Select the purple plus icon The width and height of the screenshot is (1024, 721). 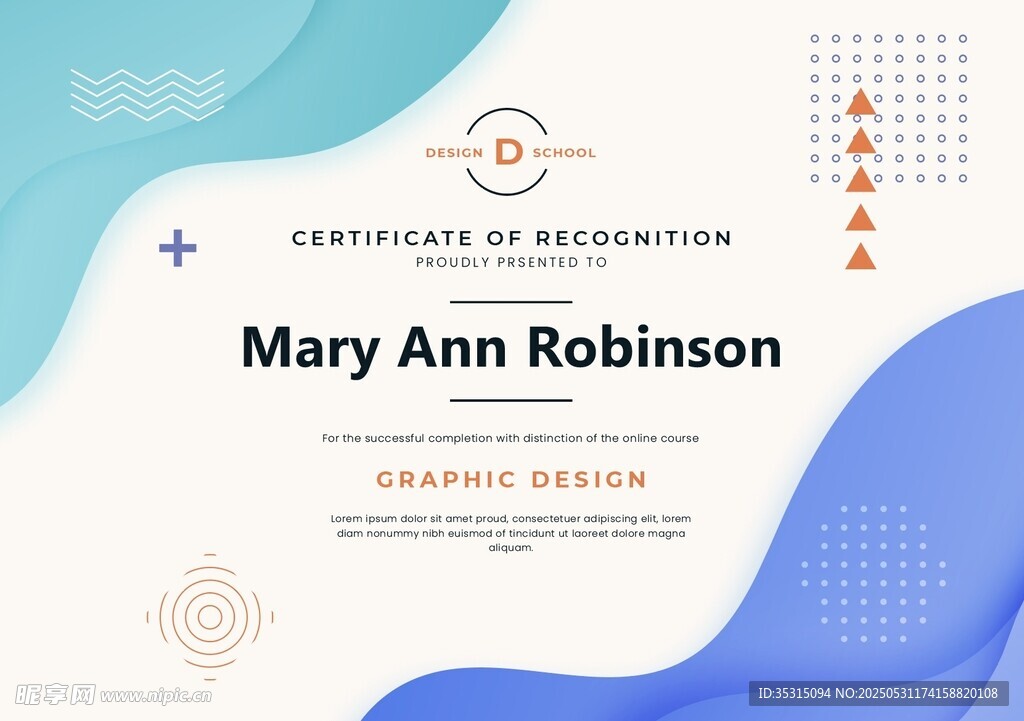(178, 248)
